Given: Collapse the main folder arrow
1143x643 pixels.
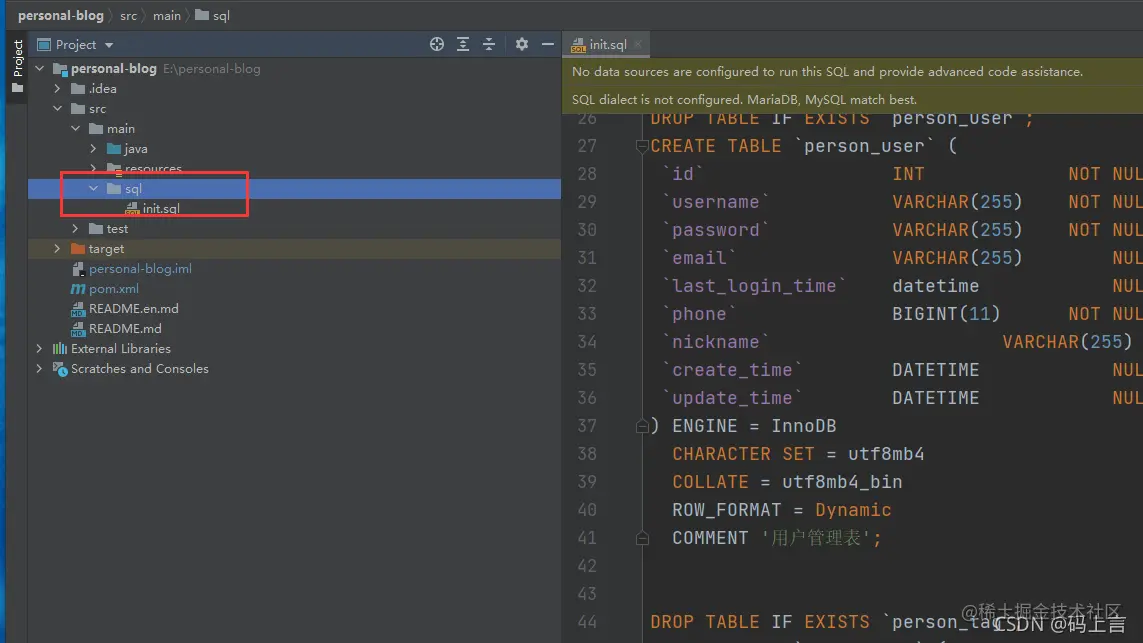Looking at the screenshot, I should tap(76, 128).
